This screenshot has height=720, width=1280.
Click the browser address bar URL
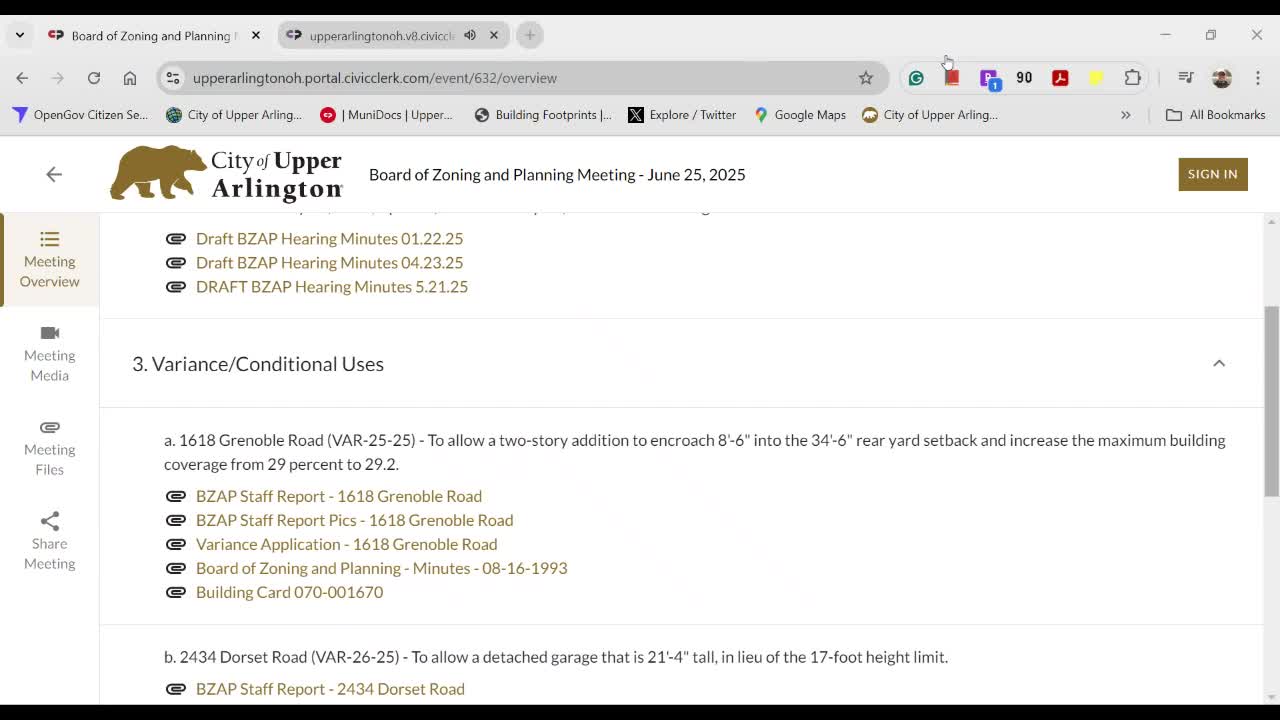(375, 78)
